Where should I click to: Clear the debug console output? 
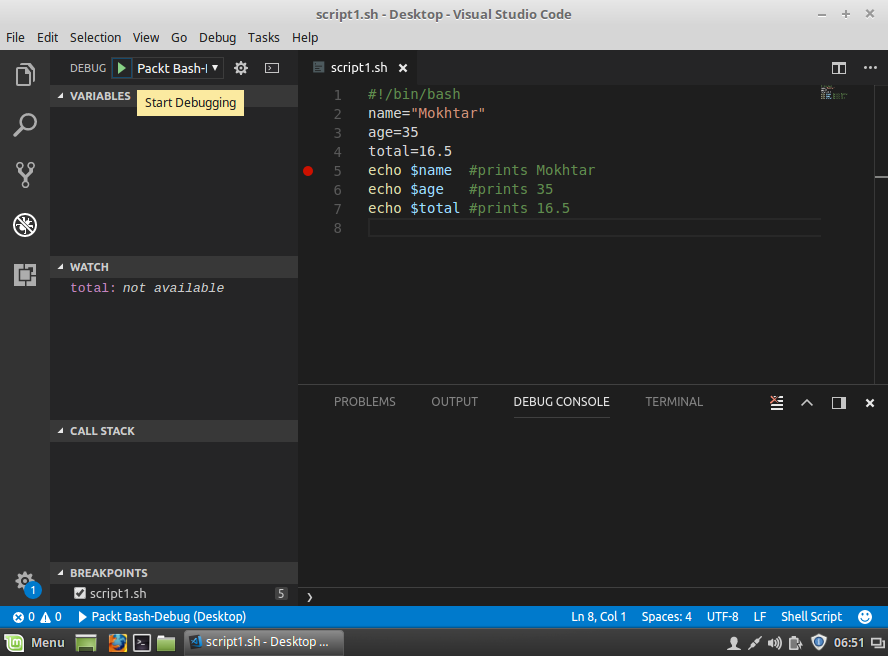coord(777,402)
